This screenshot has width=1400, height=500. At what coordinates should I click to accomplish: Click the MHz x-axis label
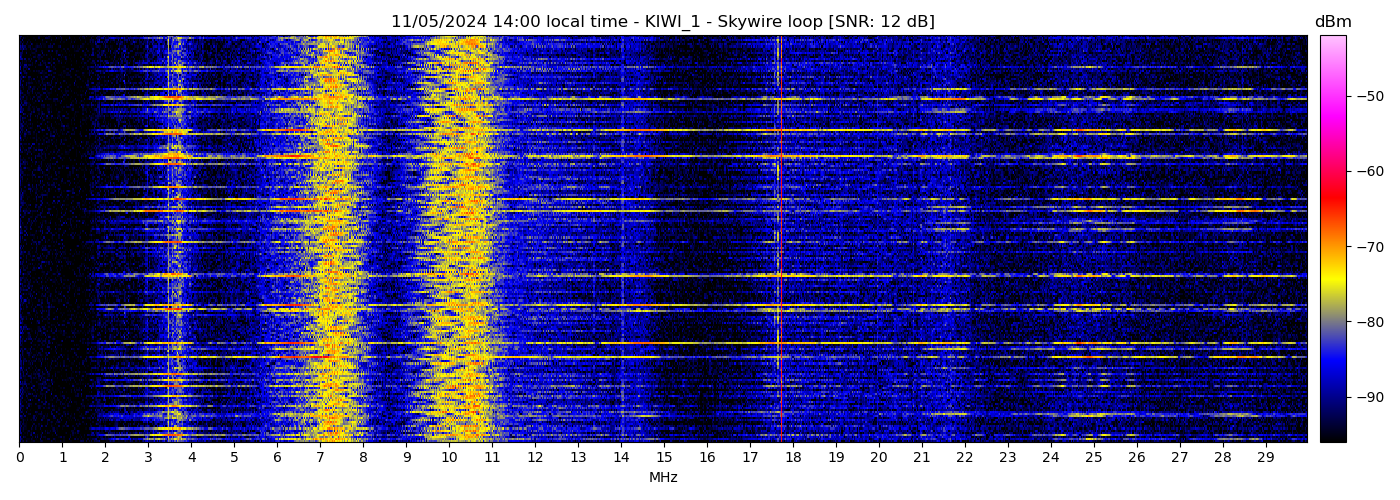[663, 478]
